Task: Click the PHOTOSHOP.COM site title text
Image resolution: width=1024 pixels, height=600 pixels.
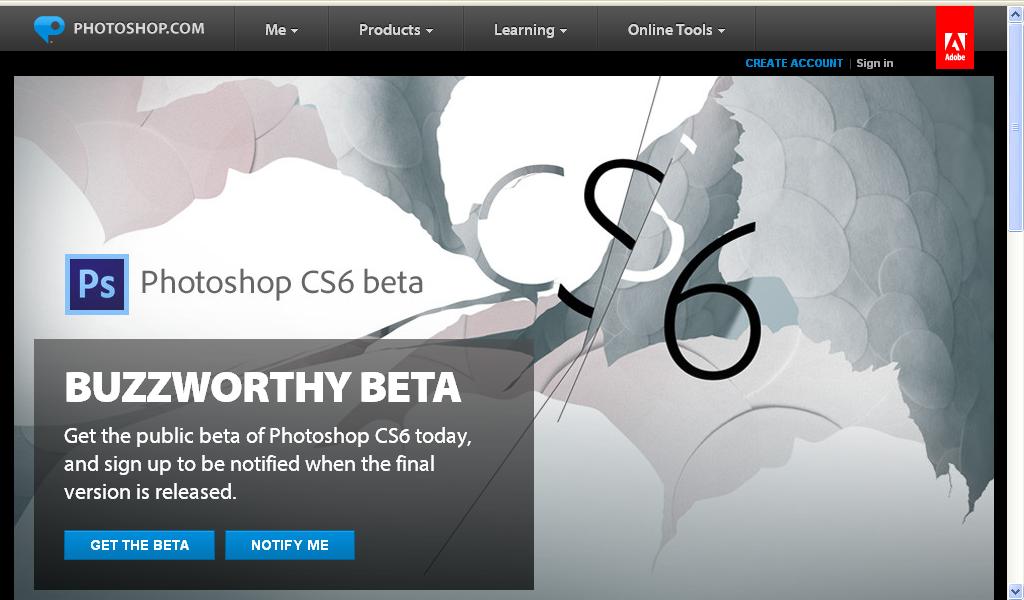Action: coord(138,29)
